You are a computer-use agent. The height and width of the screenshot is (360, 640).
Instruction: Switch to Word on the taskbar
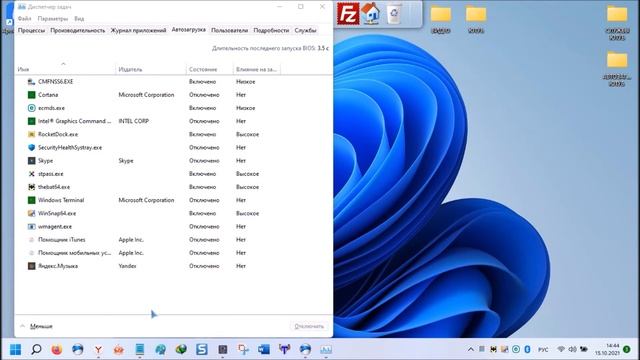[264, 349]
